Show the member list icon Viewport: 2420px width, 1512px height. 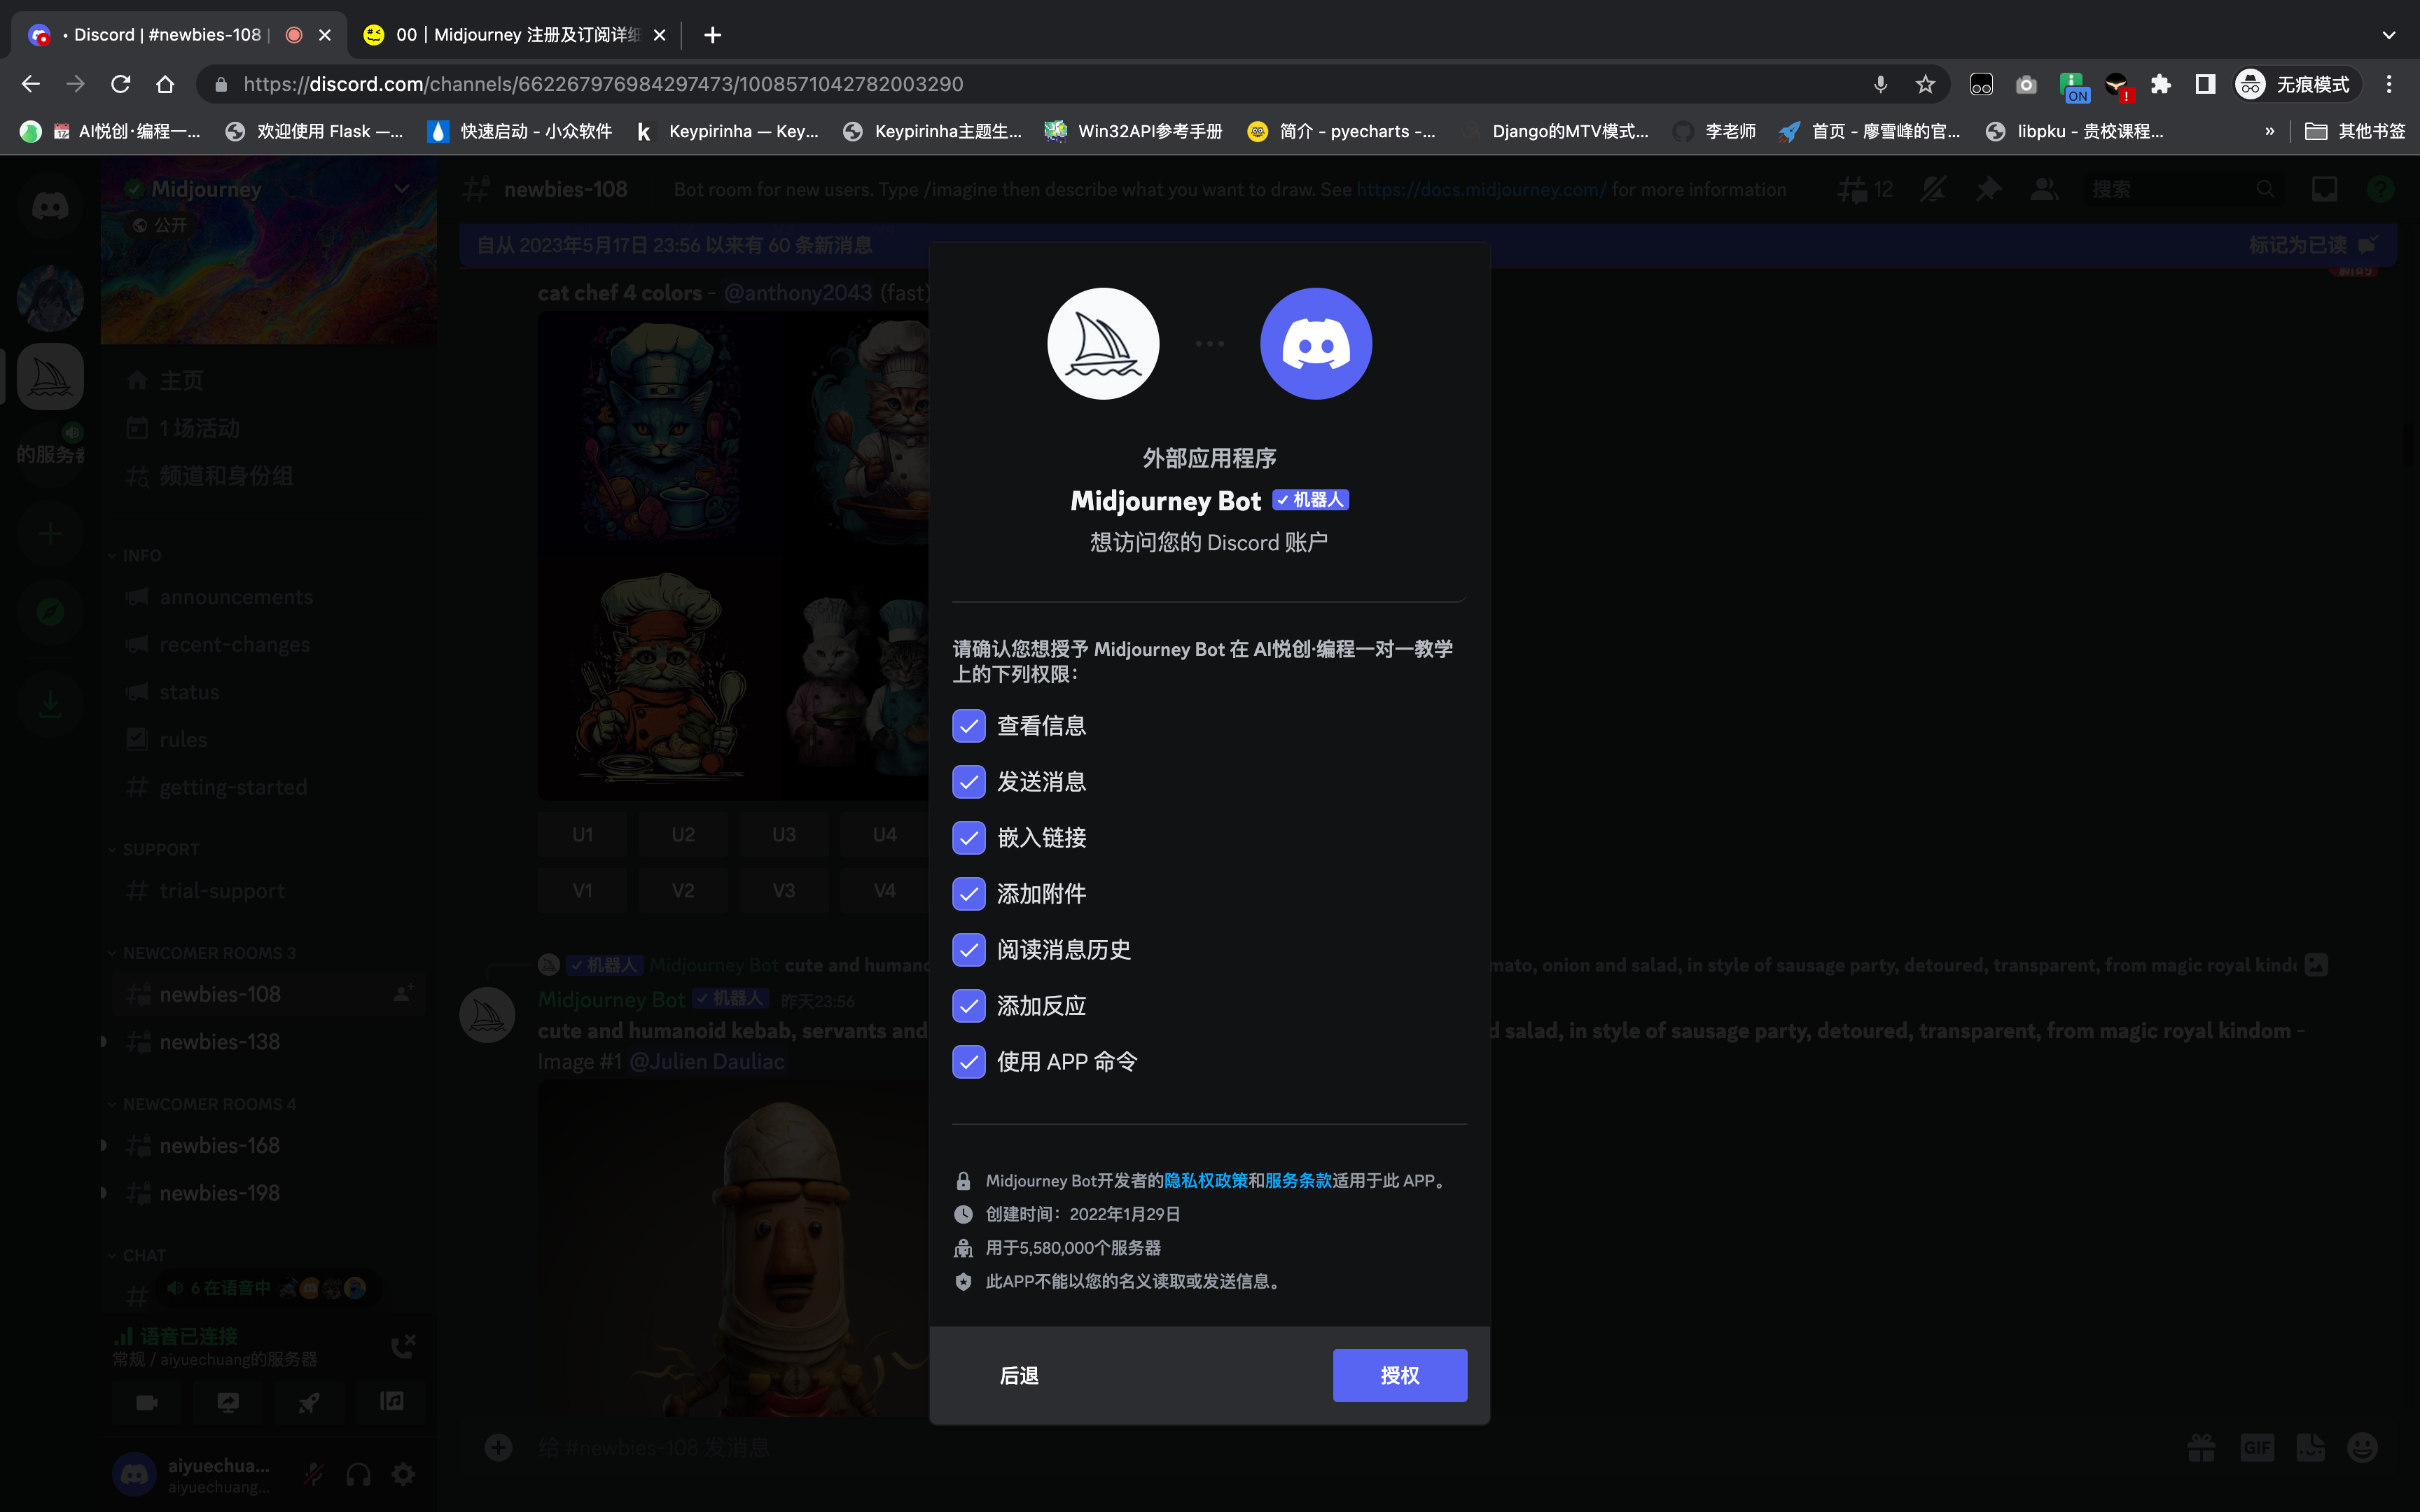tap(2044, 189)
